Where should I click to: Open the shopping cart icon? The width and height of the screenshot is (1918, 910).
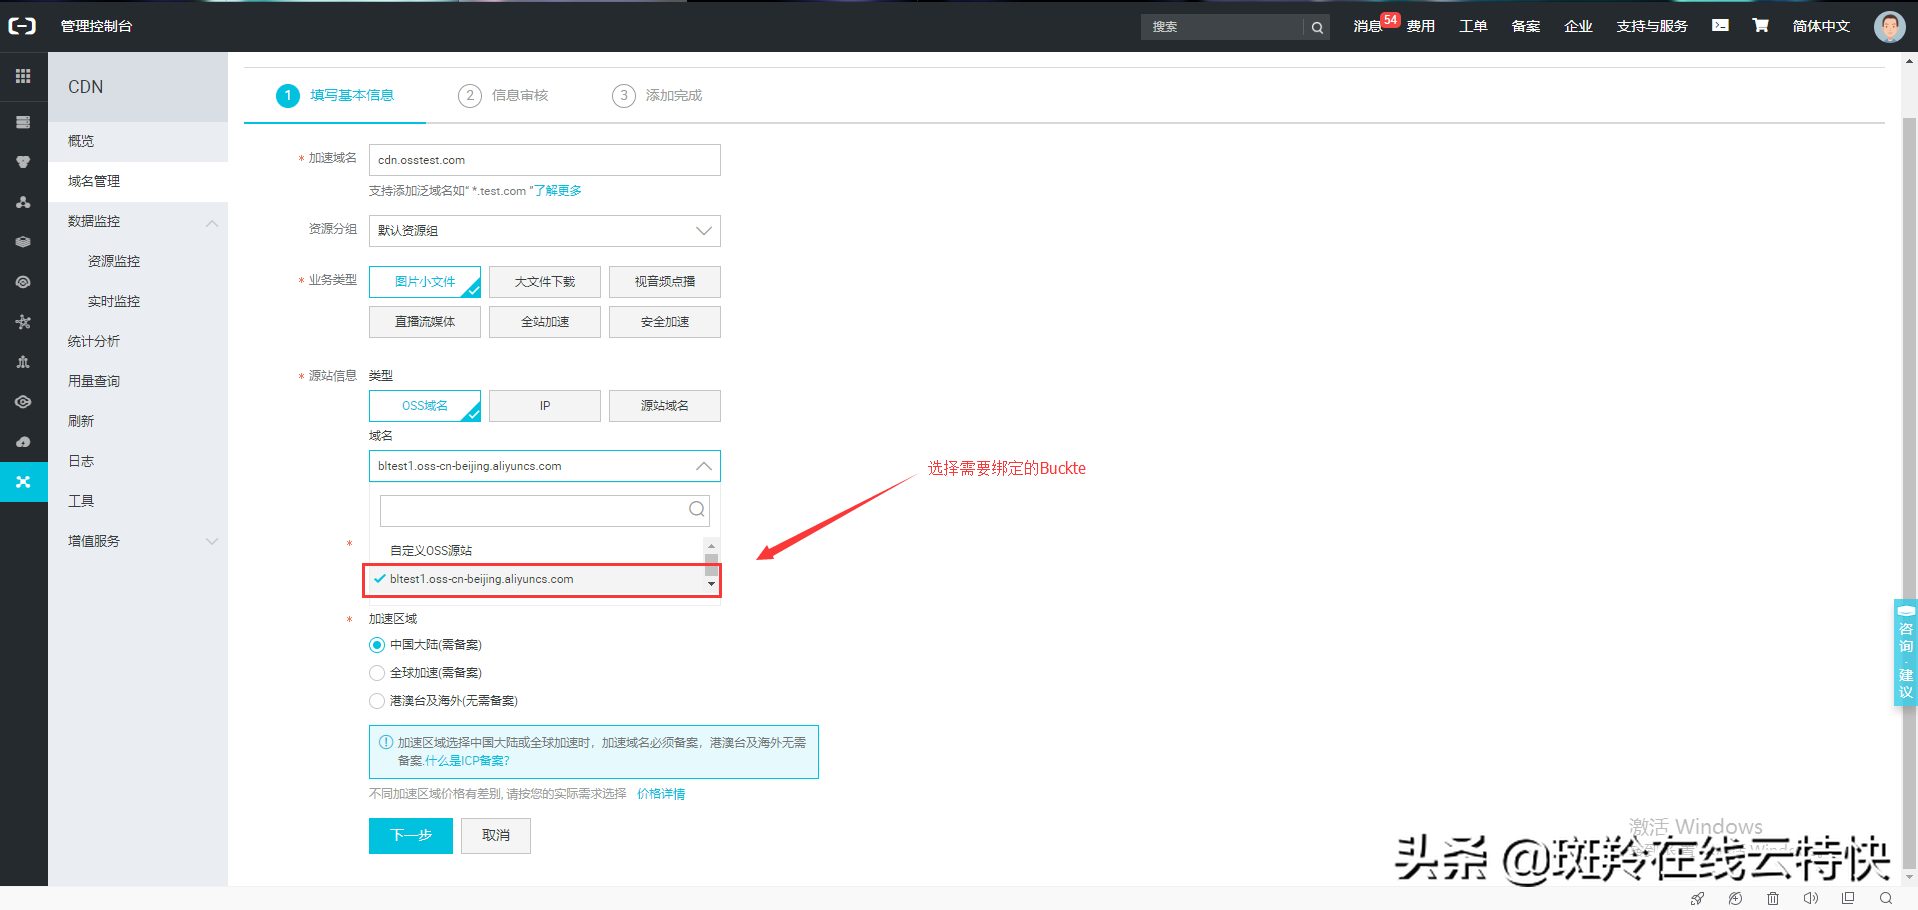click(1760, 26)
